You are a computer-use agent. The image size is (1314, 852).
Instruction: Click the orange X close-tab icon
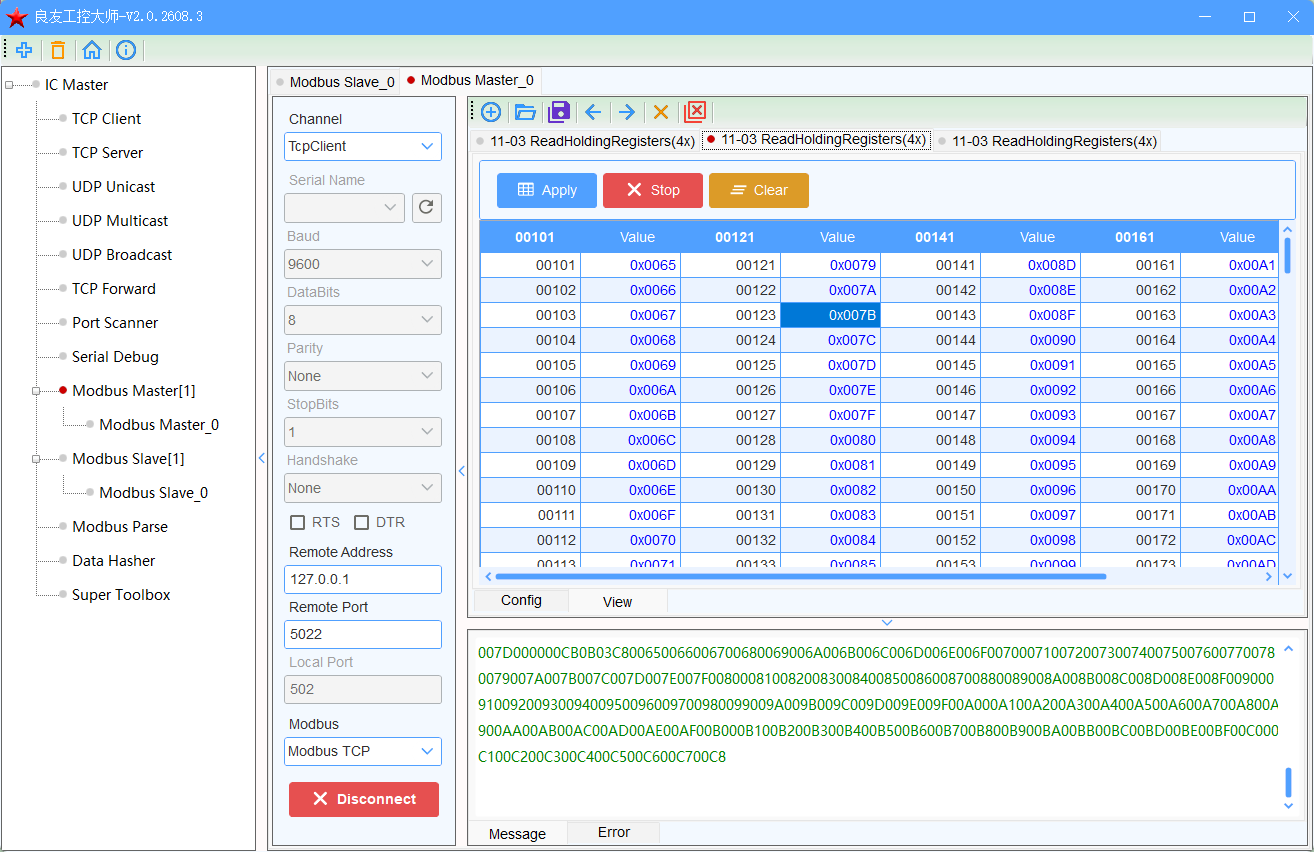pyautogui.click(x=661, y=112)
